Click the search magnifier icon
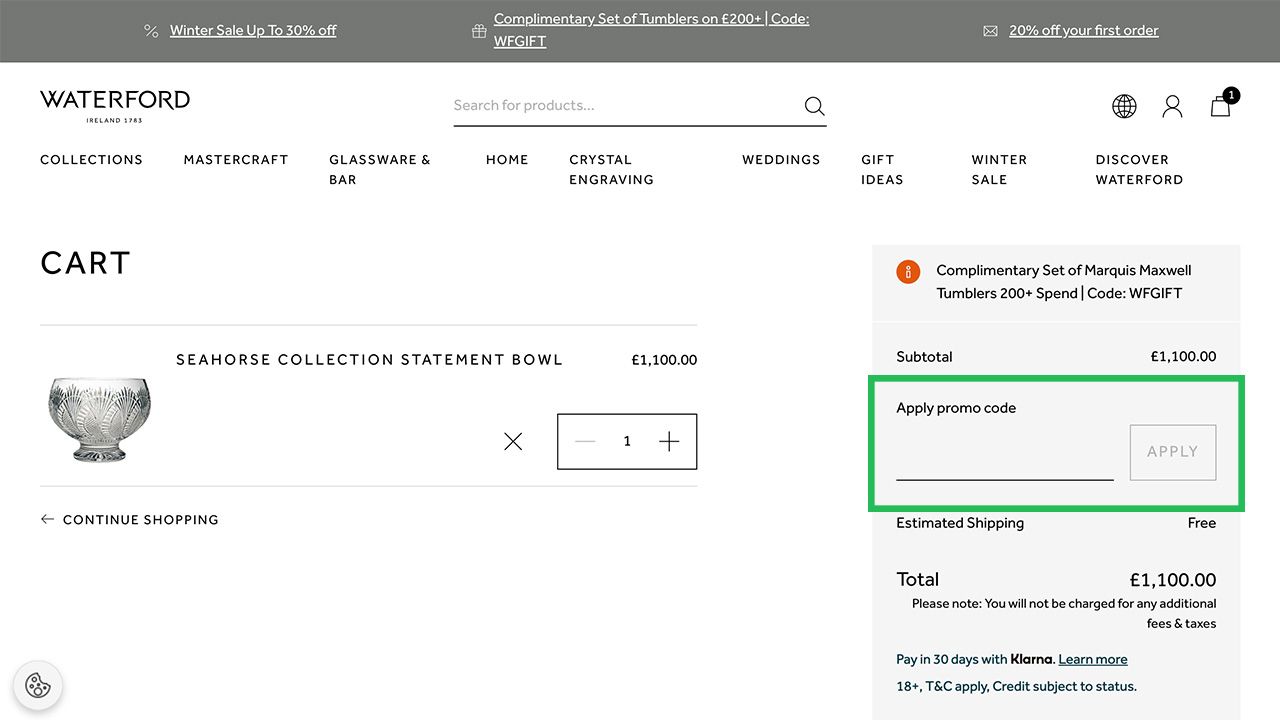The image size is (1280, 720). tap(814, 106)
